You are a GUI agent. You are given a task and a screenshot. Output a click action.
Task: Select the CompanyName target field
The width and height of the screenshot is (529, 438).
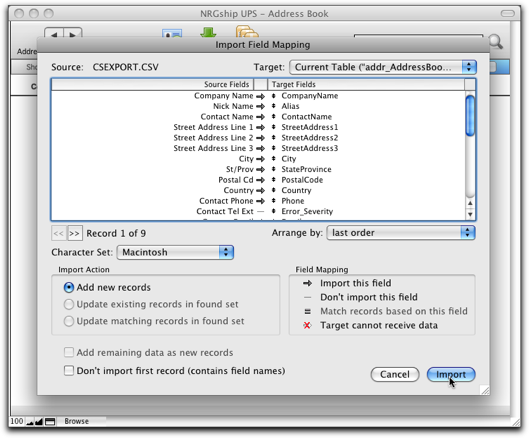pyautogui.click(x=310, y=96)
